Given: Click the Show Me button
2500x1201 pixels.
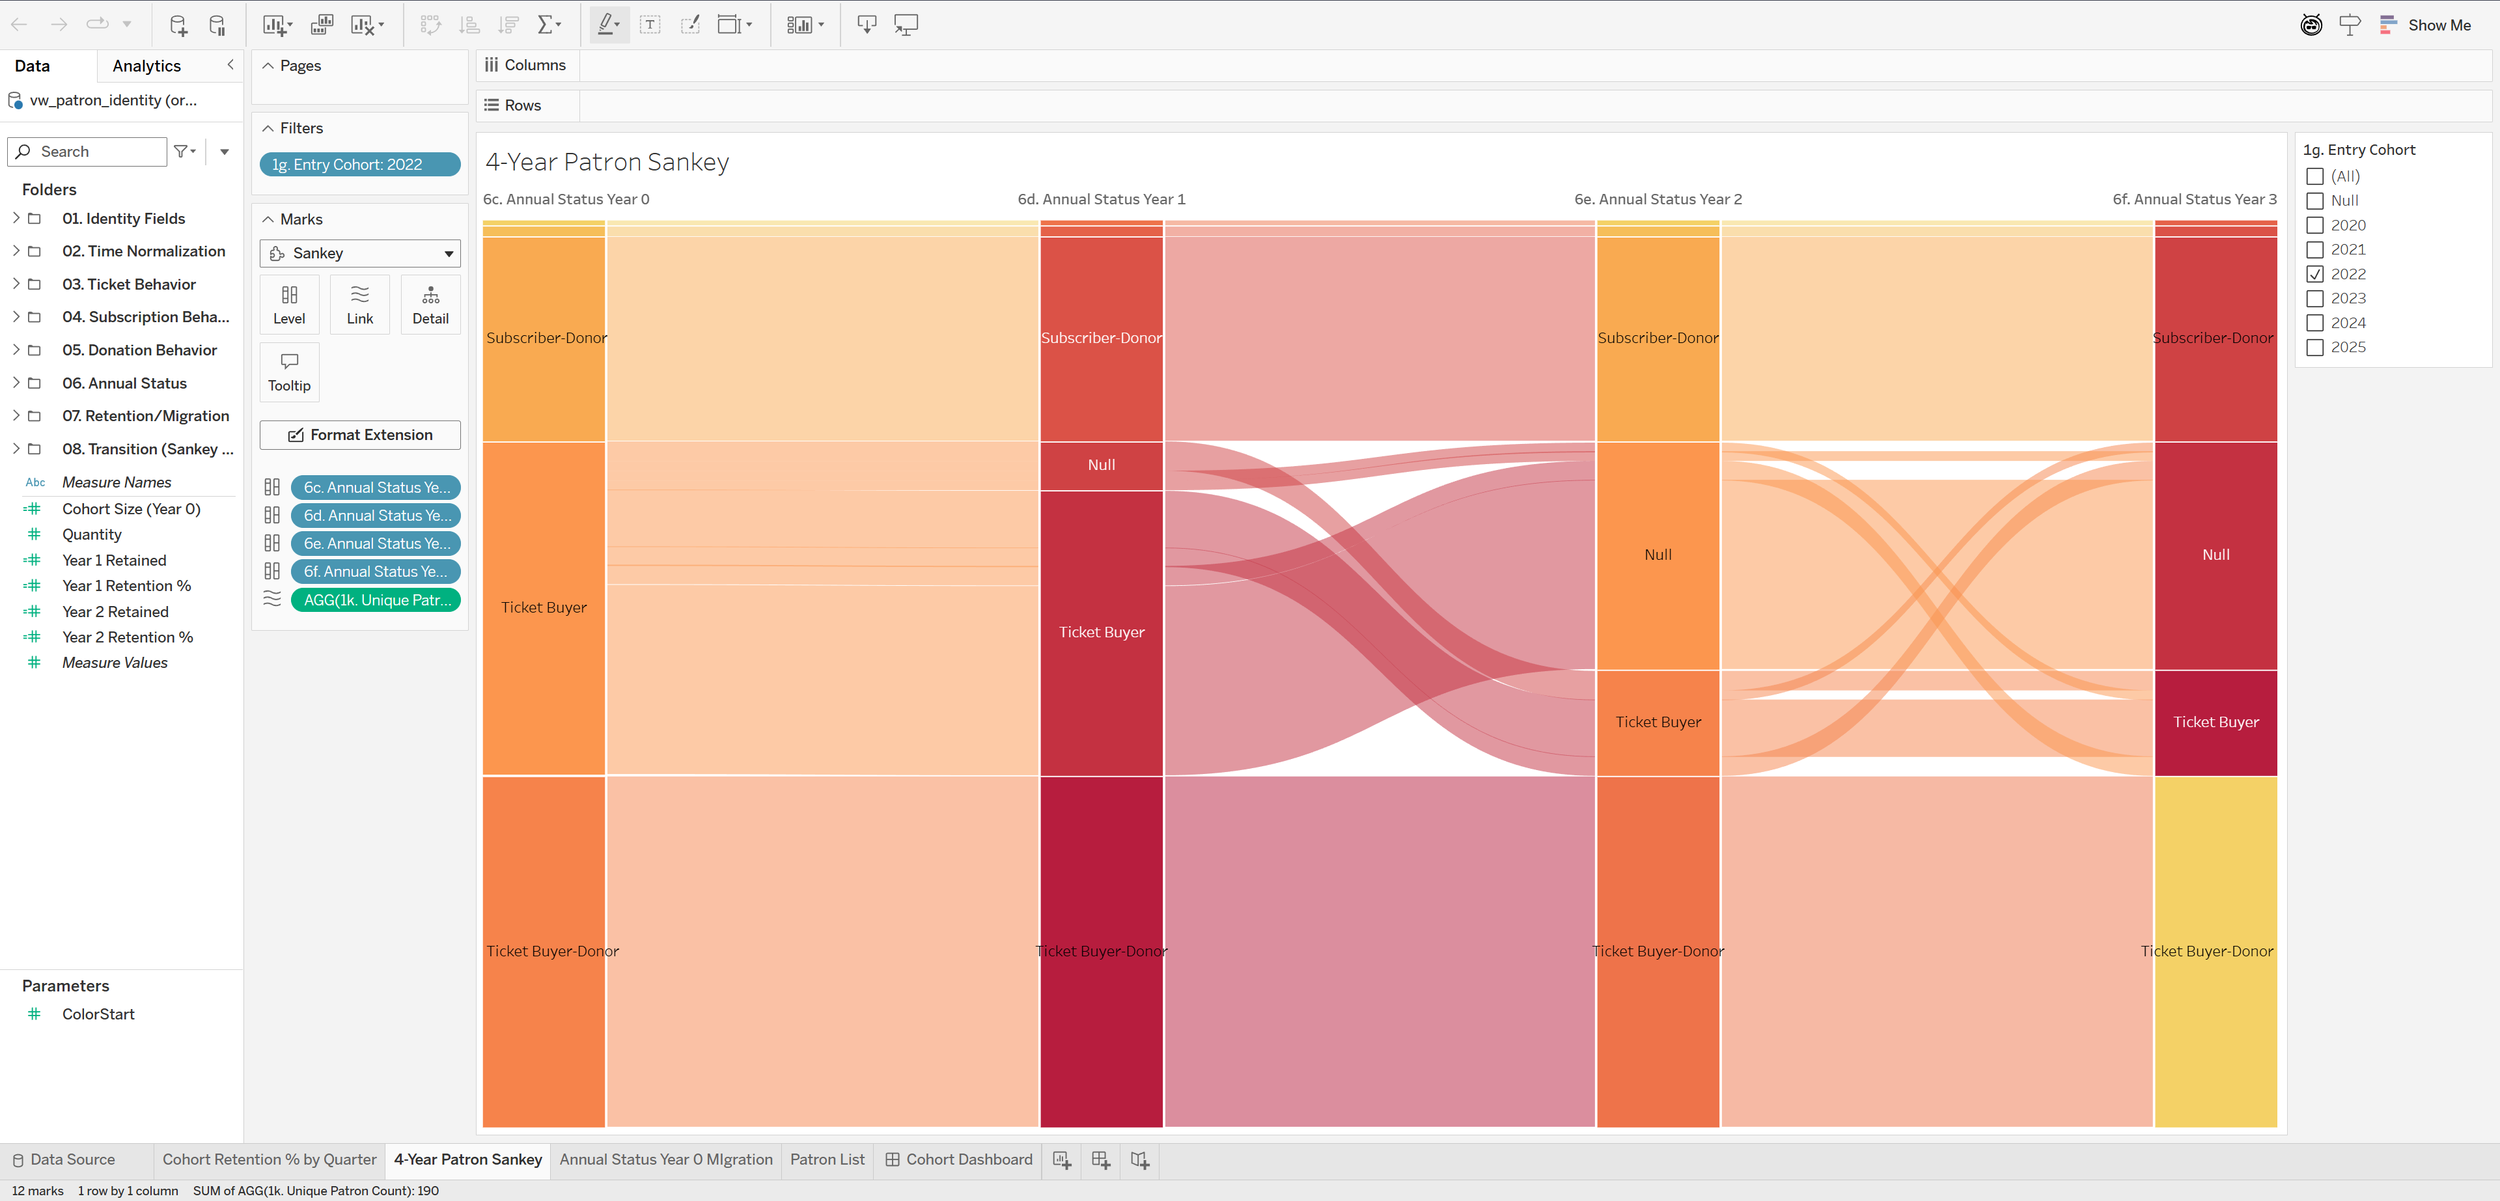Looking at the screenshot, I should point(2428,25).
